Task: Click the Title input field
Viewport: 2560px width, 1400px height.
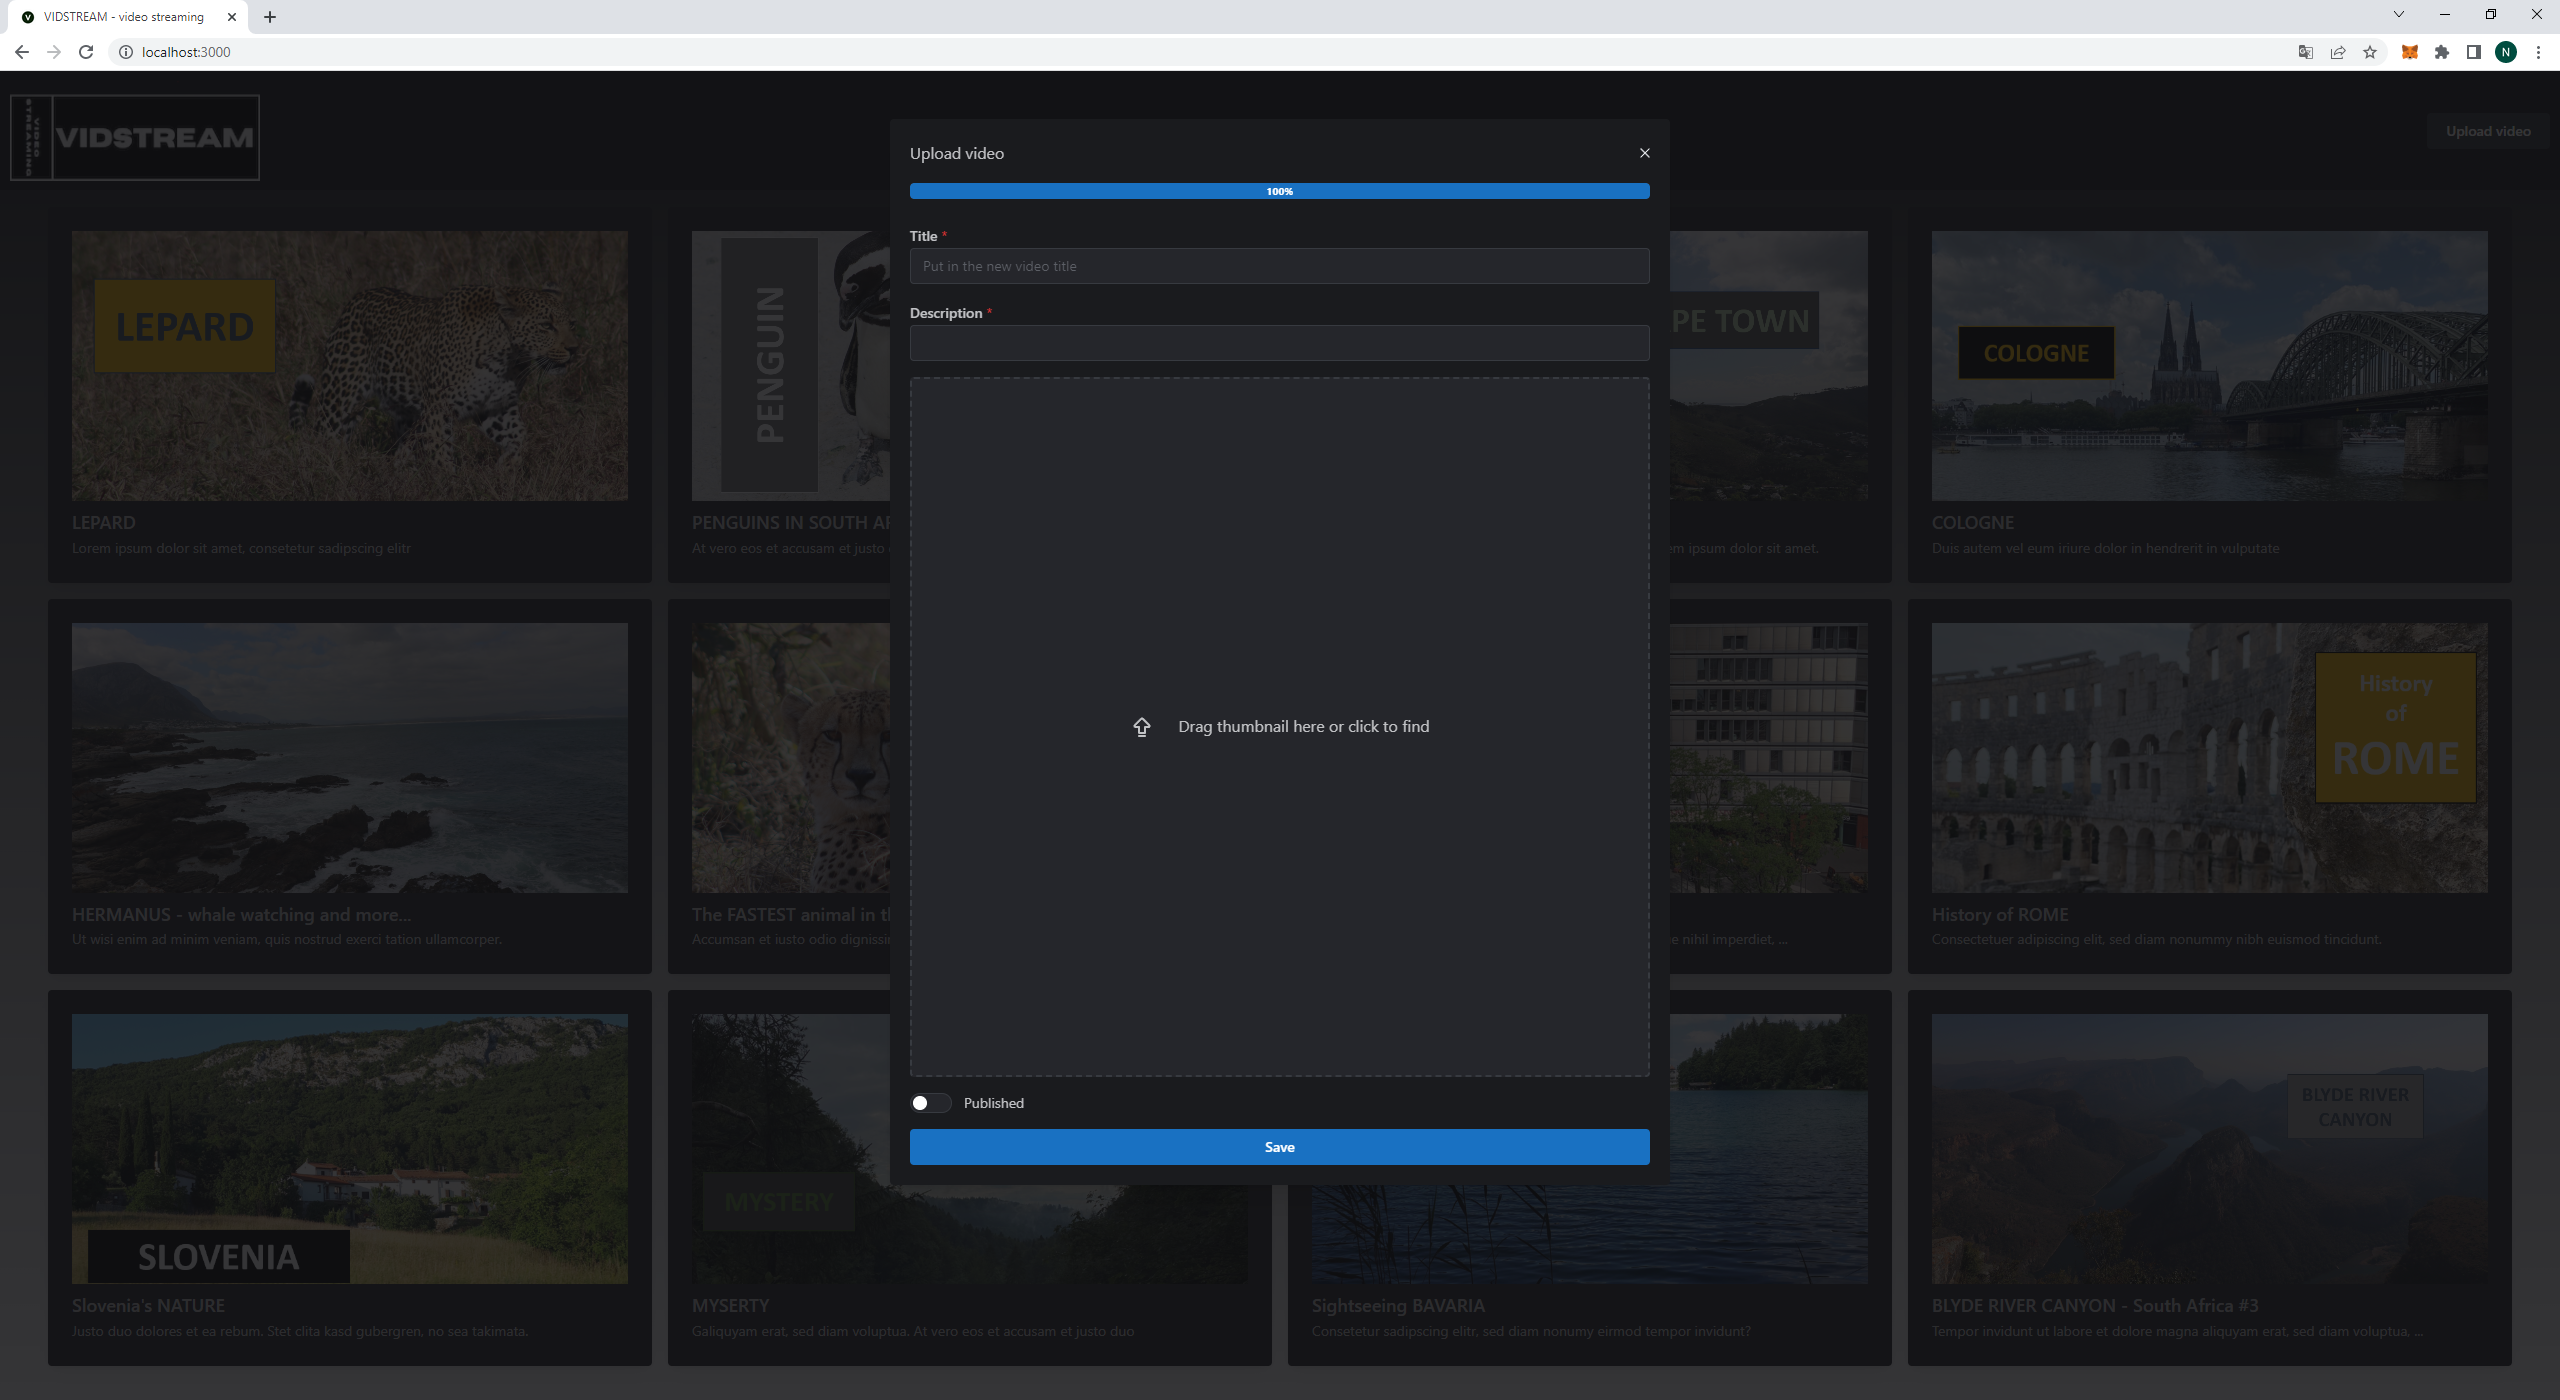Action: point(1278,266)
